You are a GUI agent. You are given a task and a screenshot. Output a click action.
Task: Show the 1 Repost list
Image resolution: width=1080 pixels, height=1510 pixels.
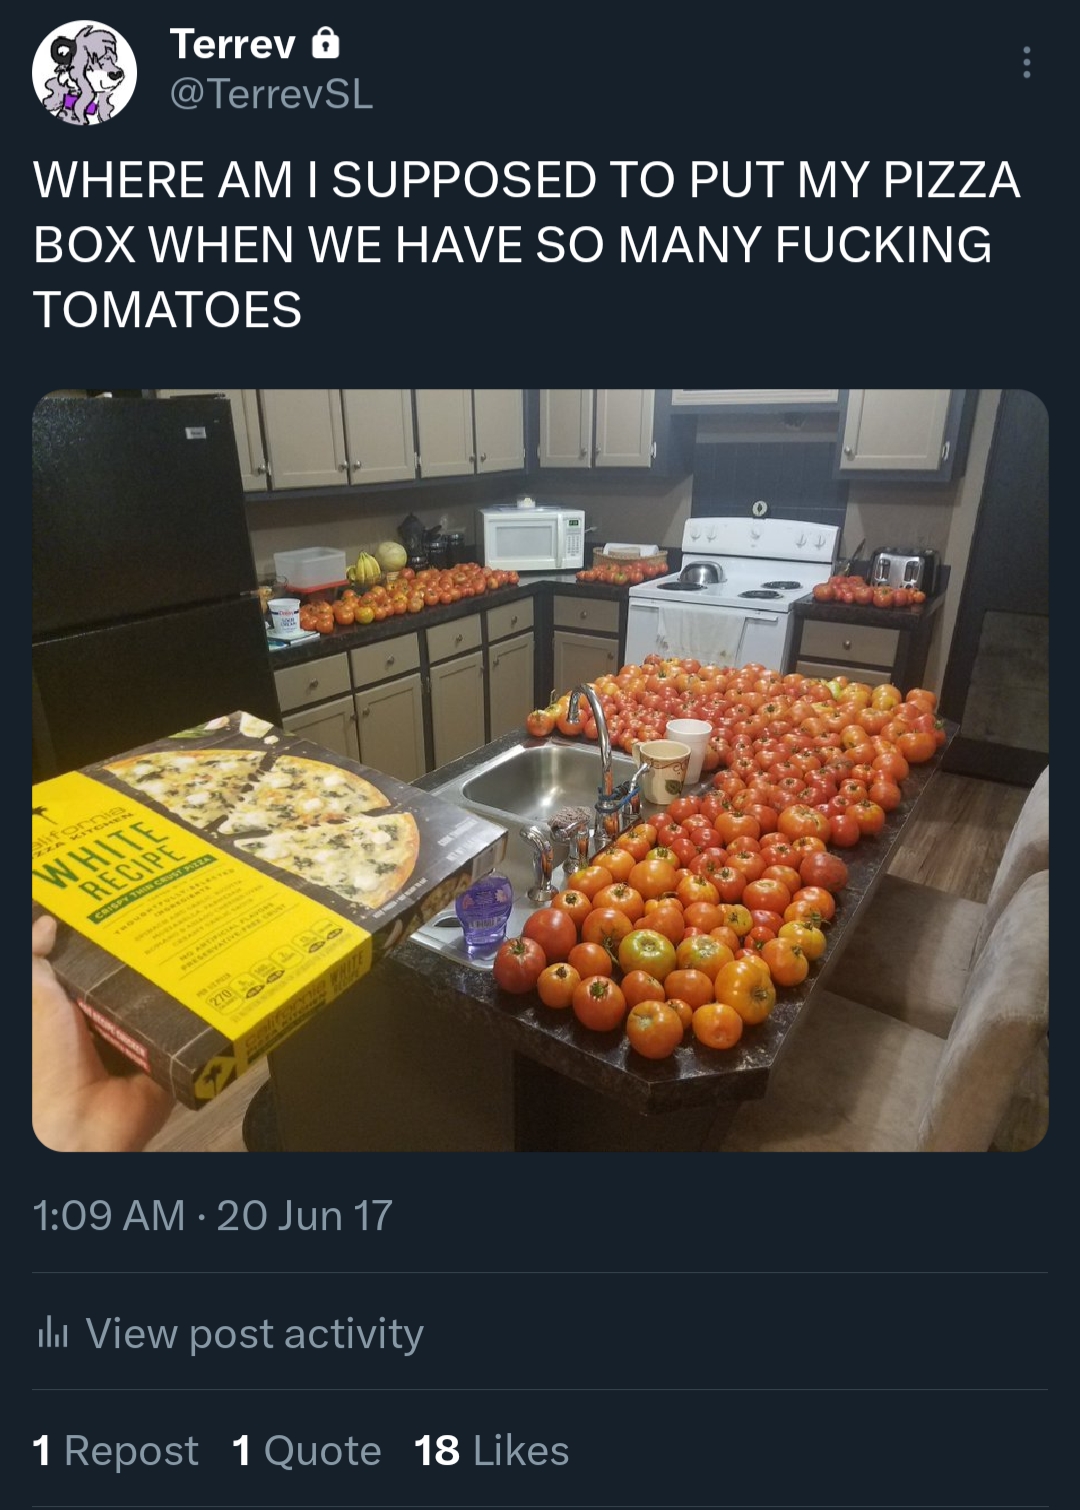pyautogui.click(x=115, y=1450)
